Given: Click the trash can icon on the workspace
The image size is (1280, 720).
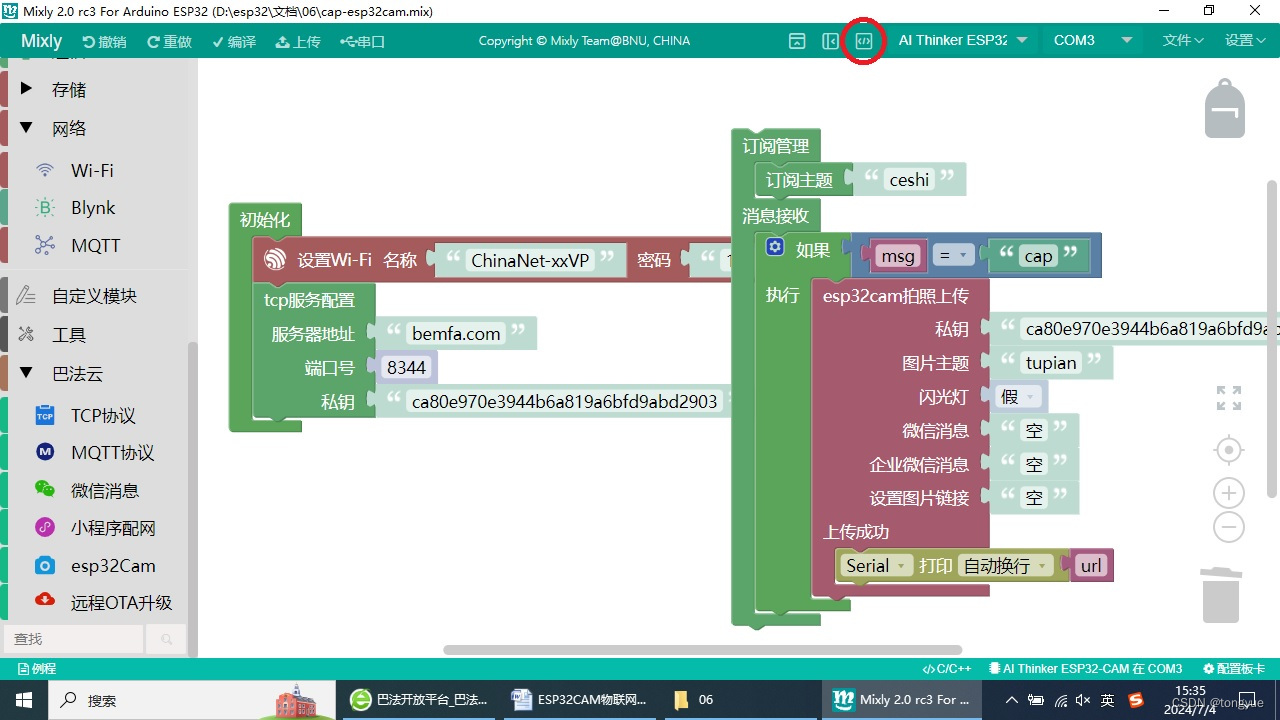Looking at the screenshot, I should coord(1220,595).
